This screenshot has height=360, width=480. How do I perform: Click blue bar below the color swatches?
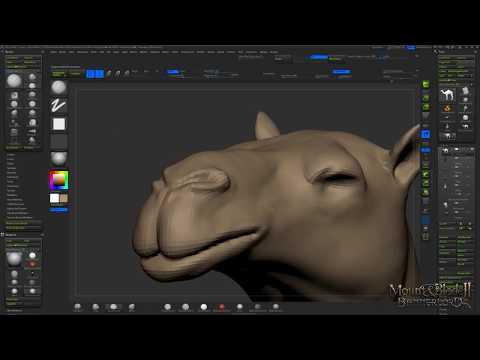pos(59,210)
